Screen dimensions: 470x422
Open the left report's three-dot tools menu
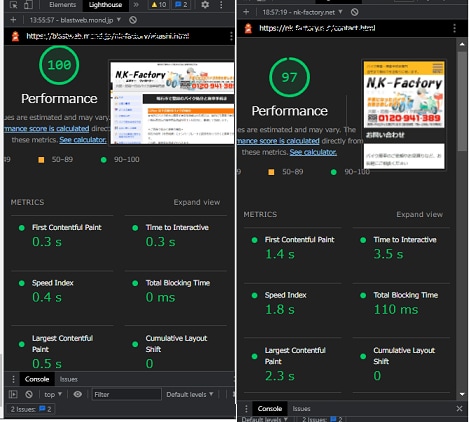click(x=231, y=36)
